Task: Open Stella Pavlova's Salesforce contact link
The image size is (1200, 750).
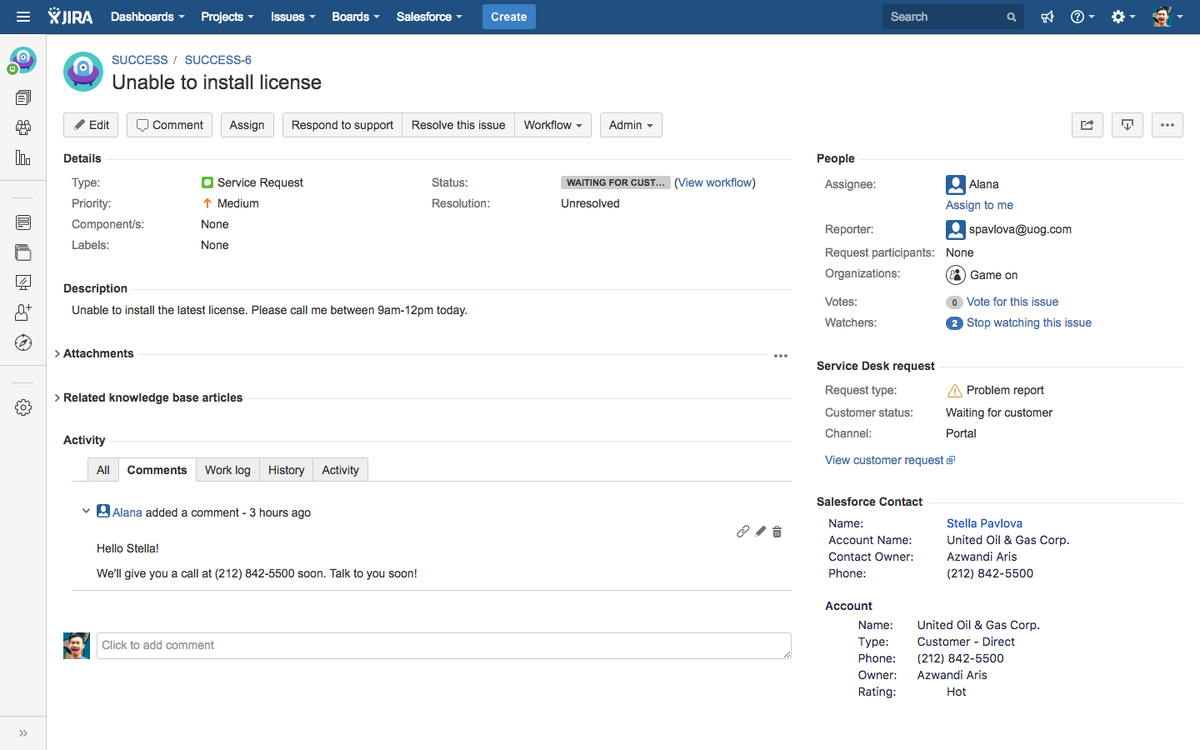Action: pos(984,523)
